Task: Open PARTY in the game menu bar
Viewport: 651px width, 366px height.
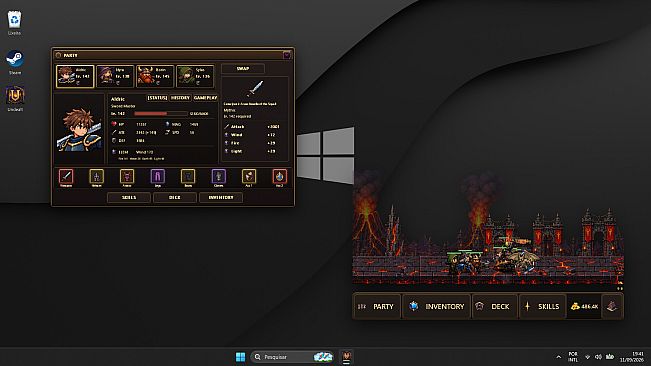Action: coord(377,306)
